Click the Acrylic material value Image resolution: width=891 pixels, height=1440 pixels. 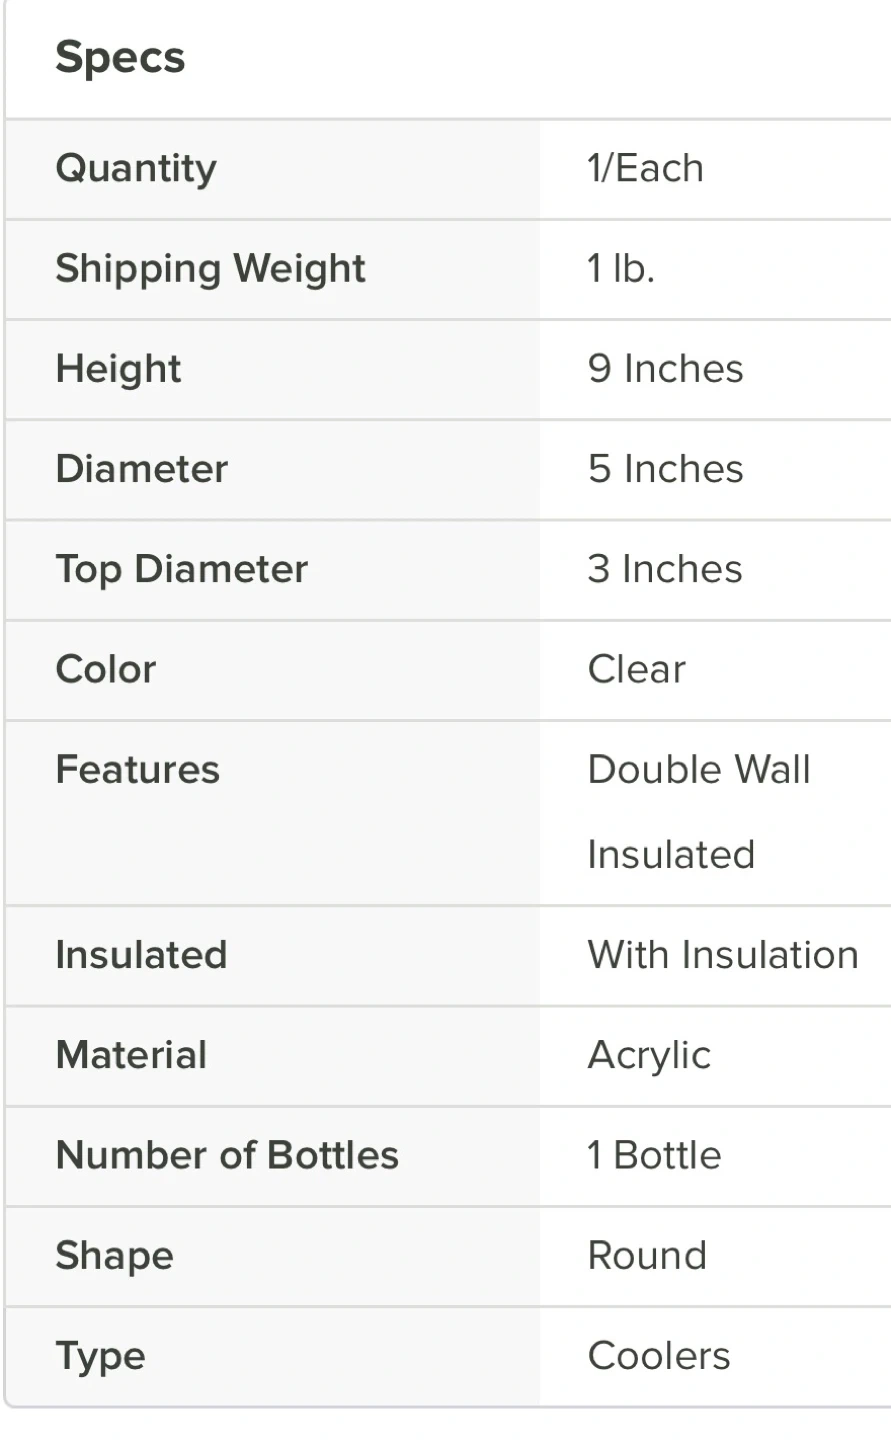[x=649, y=1055]
